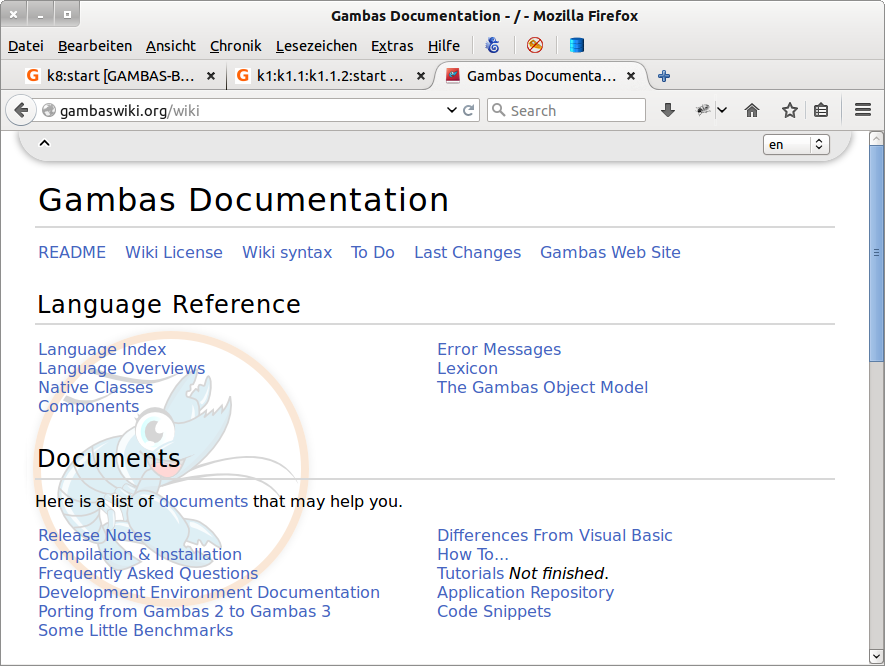Open a new tab with plus icon
The image size is (885, 666).
[664, 76]
